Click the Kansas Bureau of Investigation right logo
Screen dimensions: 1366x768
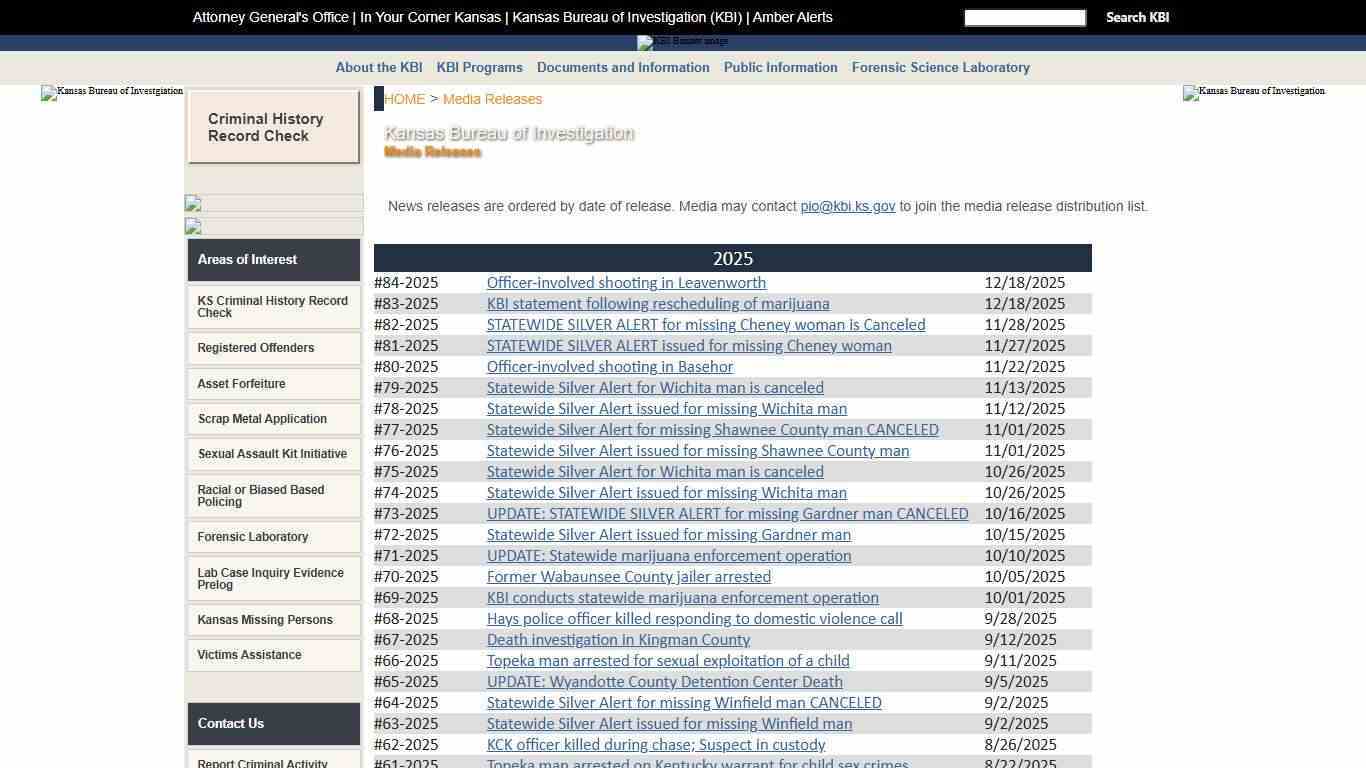[x=1253, y=93]
